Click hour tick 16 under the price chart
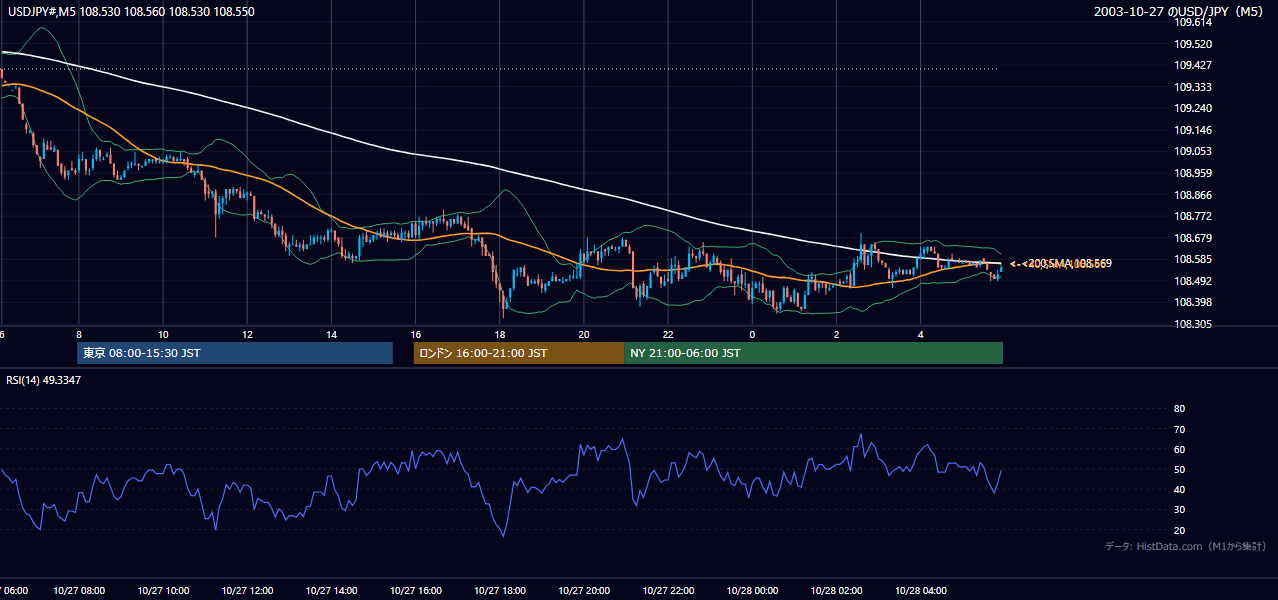The width and height of the screenshot is (1278, 600). 415,334
